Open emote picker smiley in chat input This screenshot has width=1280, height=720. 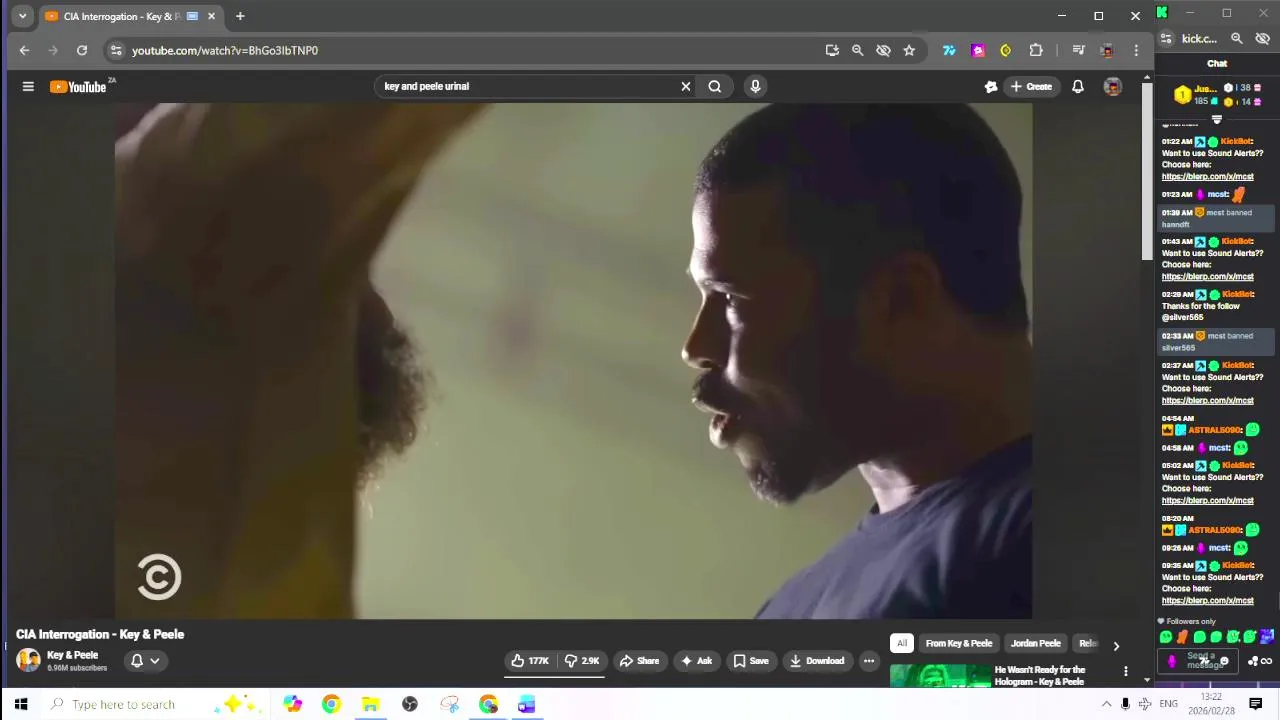pos(1223,662)
